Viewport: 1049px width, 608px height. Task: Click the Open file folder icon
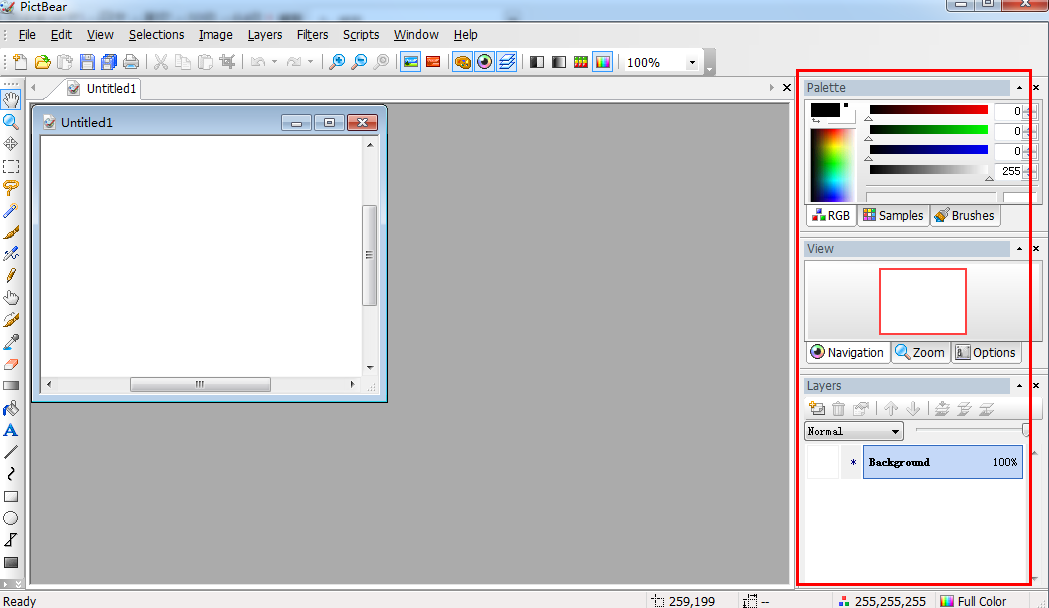tap(42, 62)
